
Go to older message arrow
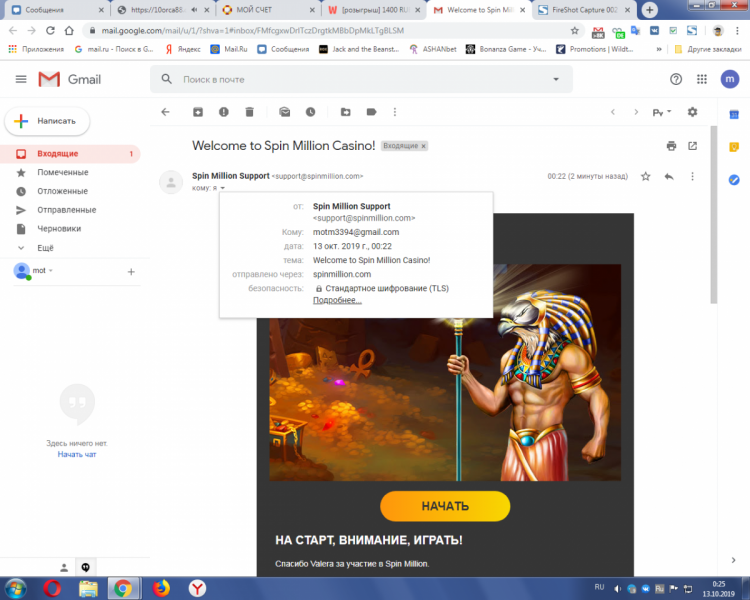(636, 112)
